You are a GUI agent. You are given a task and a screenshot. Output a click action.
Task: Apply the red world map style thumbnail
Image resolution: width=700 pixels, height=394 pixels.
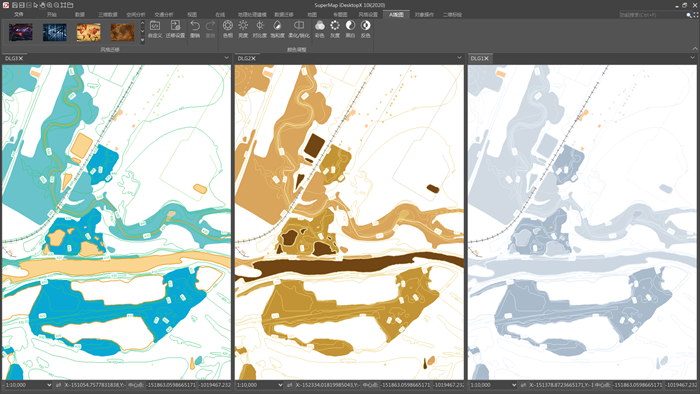88,33
